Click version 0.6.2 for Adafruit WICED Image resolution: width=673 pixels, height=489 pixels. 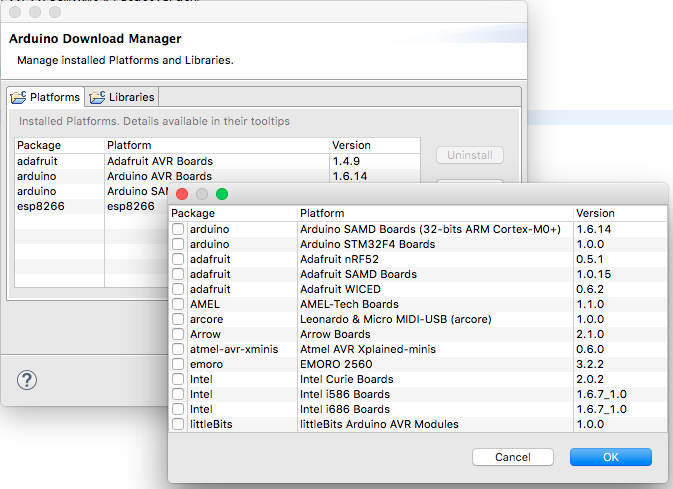click(590, 289)
